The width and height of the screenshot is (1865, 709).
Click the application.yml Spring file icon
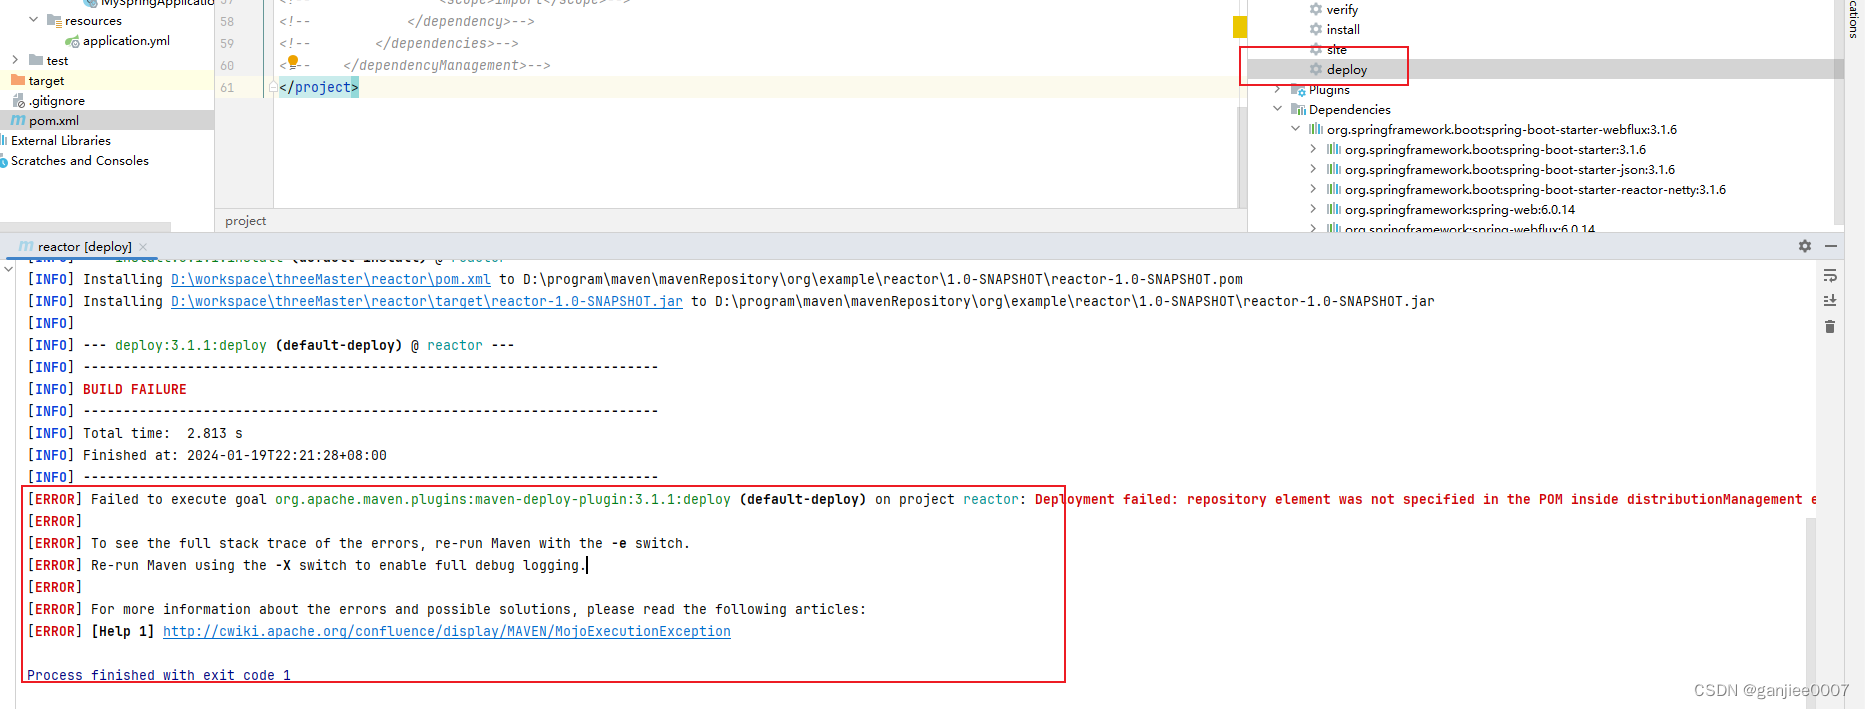pos(72,41)
